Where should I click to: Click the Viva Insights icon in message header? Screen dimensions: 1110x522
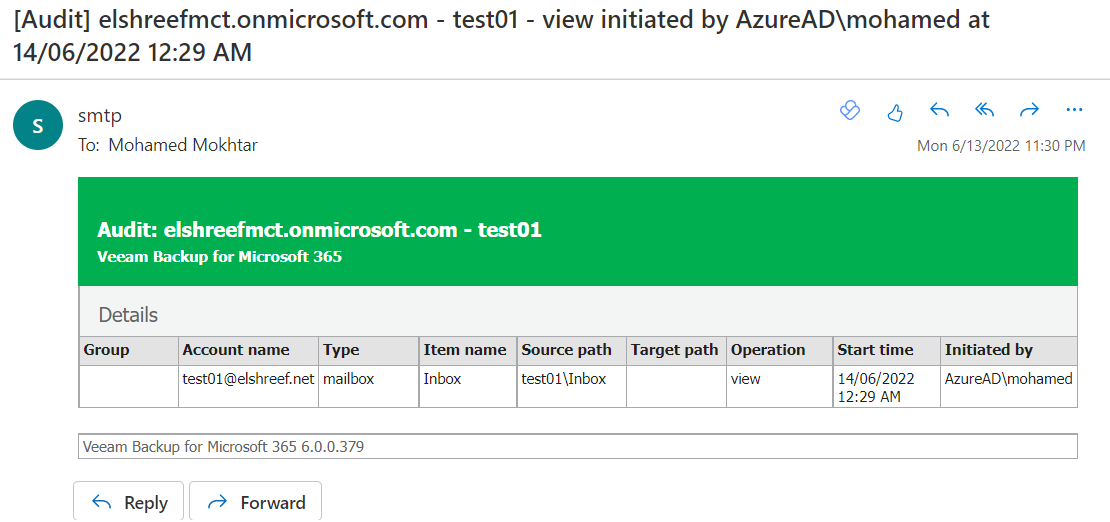click(849, 110)
